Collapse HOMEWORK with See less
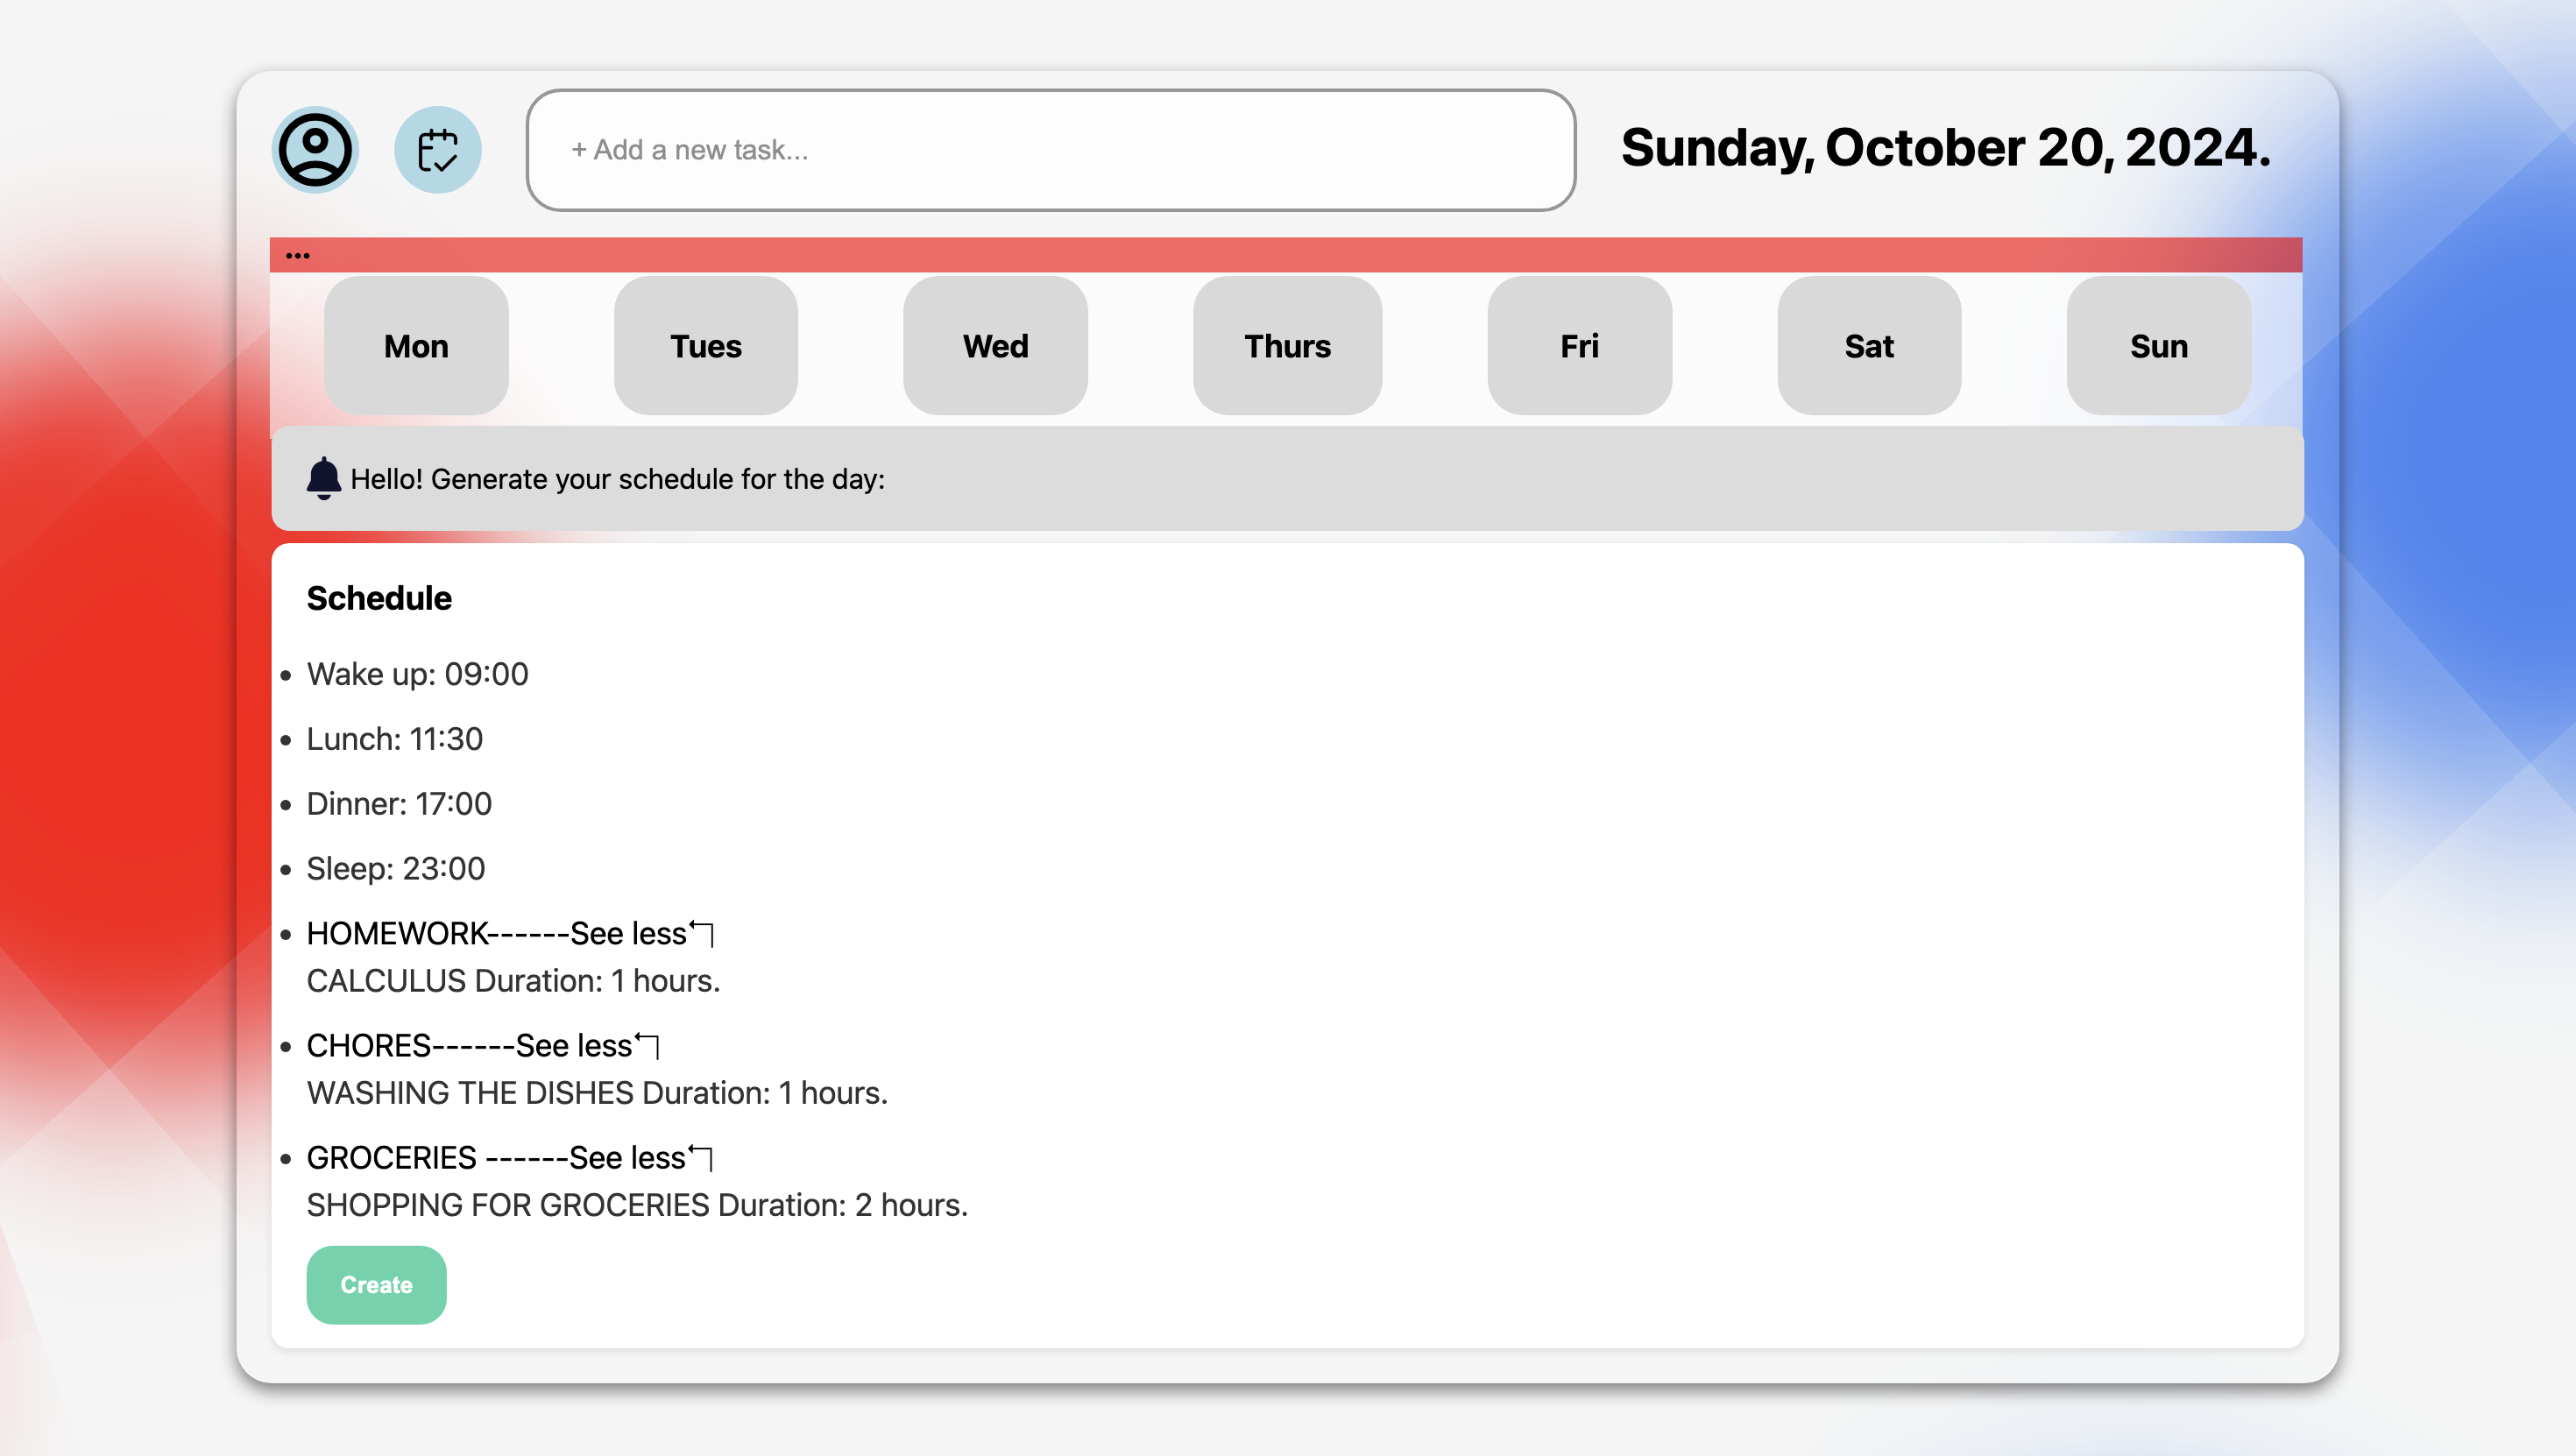 628,933
